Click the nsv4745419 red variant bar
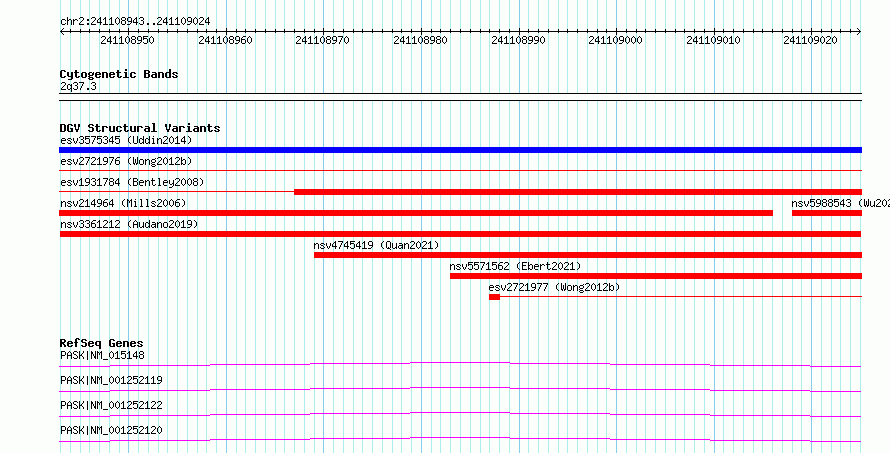 pos(588,255)
